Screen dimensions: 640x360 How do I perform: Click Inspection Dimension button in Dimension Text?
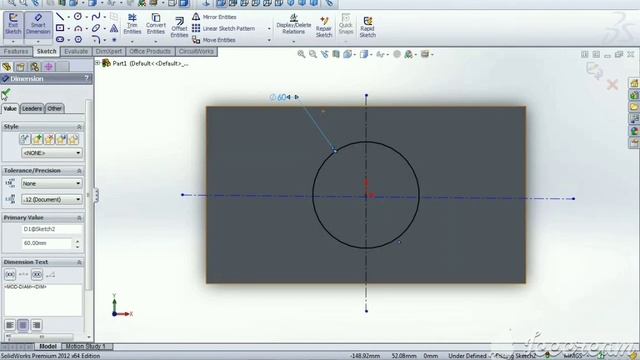point(37,275)
